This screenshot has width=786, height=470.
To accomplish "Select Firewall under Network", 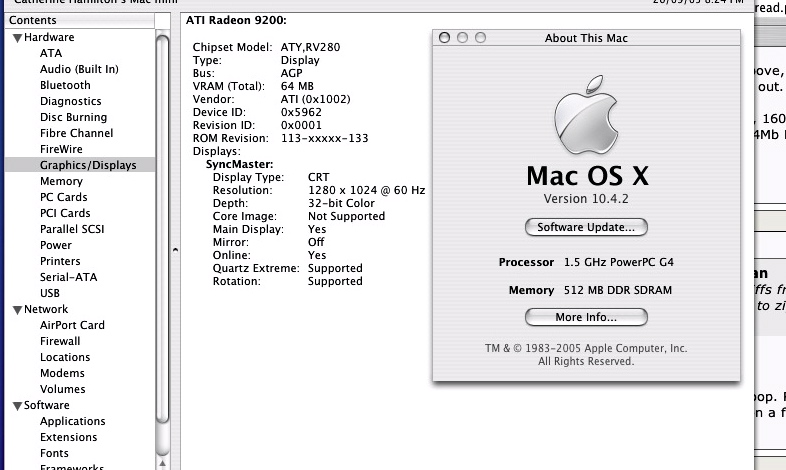I will click(60, 341).
